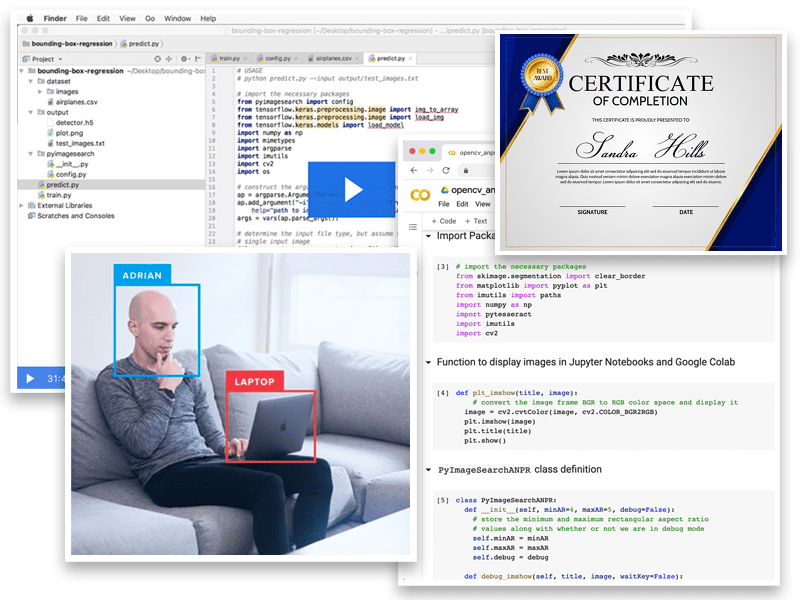Click the + Code button in Colab

[442, 221]
